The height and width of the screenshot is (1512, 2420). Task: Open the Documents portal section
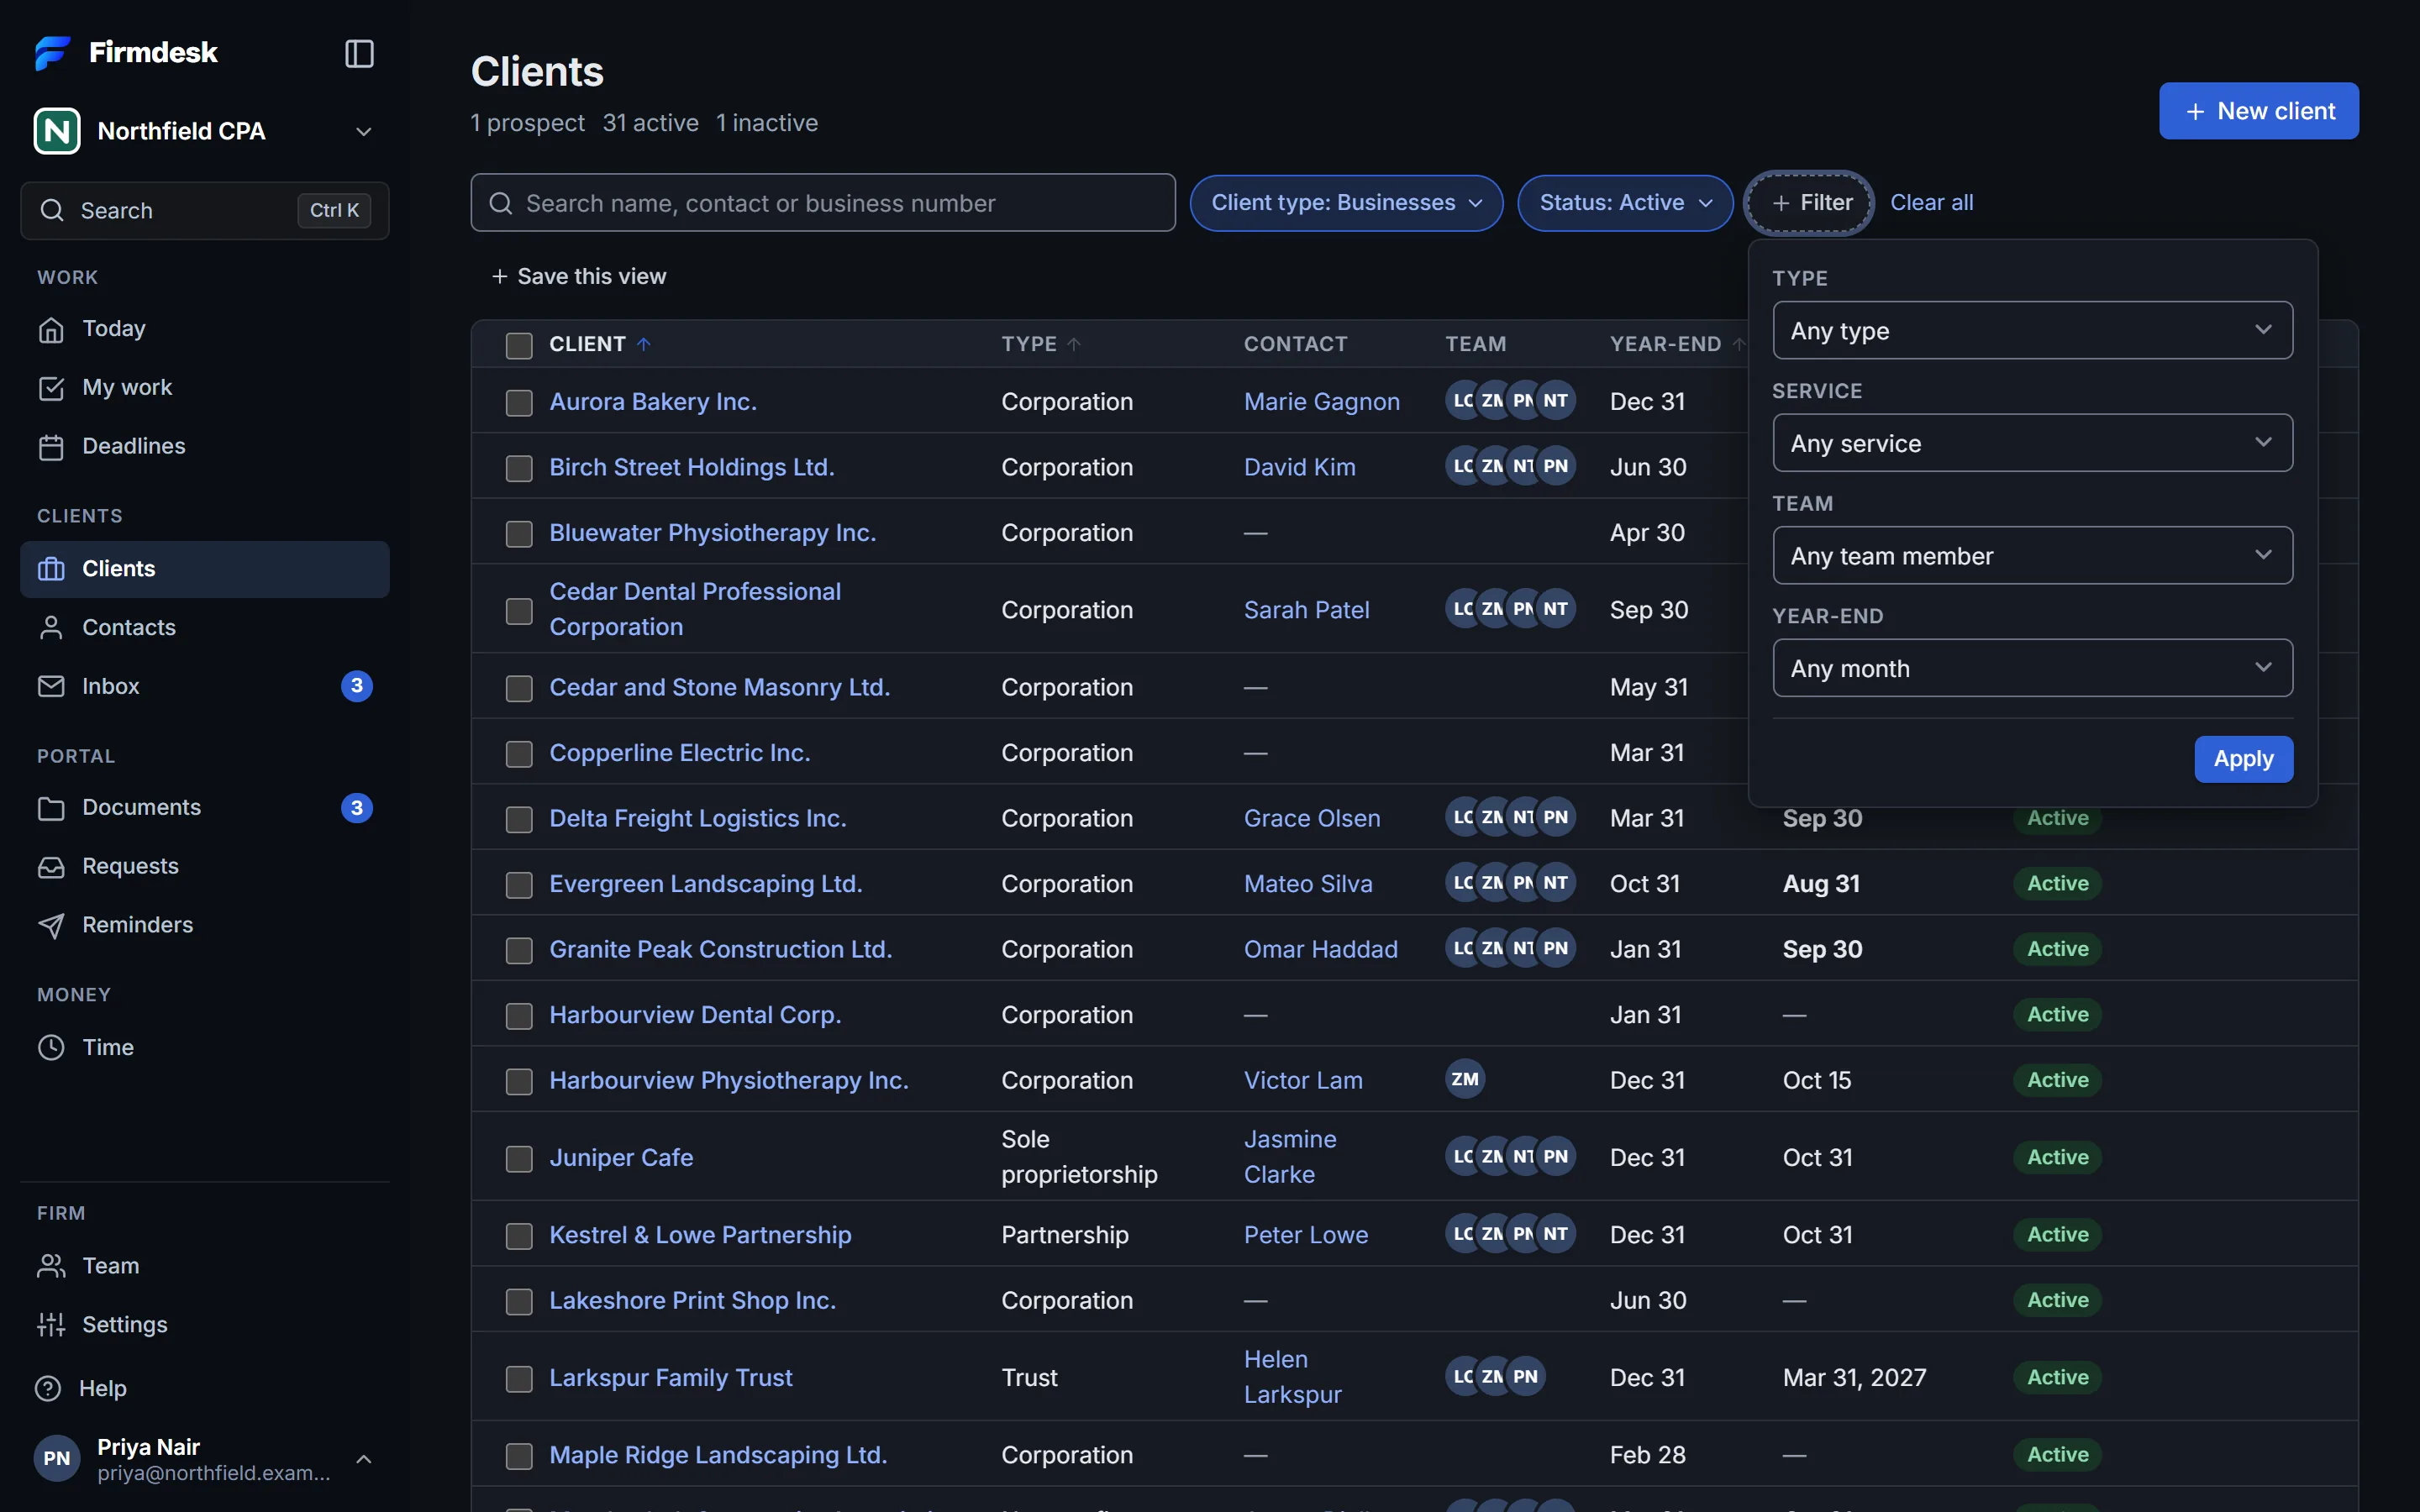click(x=205, y=807)
